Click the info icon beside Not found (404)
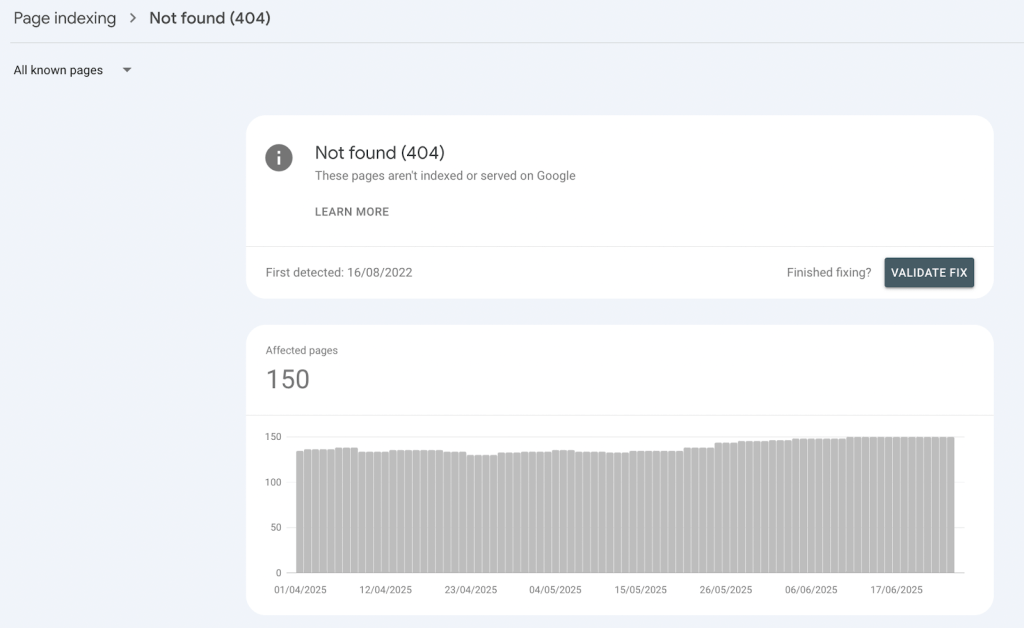This screenshot has width=1024, height=628. click(279, 158)
